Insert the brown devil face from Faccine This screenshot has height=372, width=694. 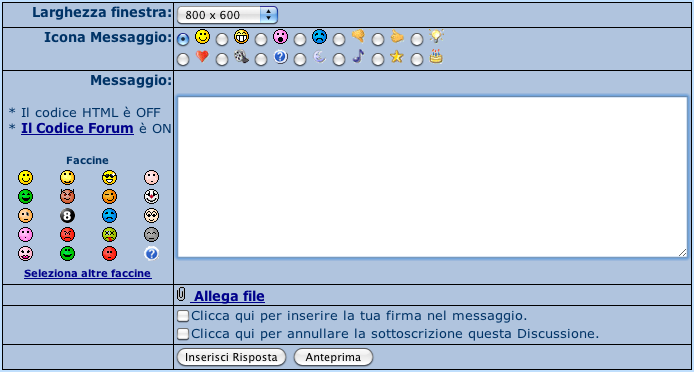(x=67, y=196)
